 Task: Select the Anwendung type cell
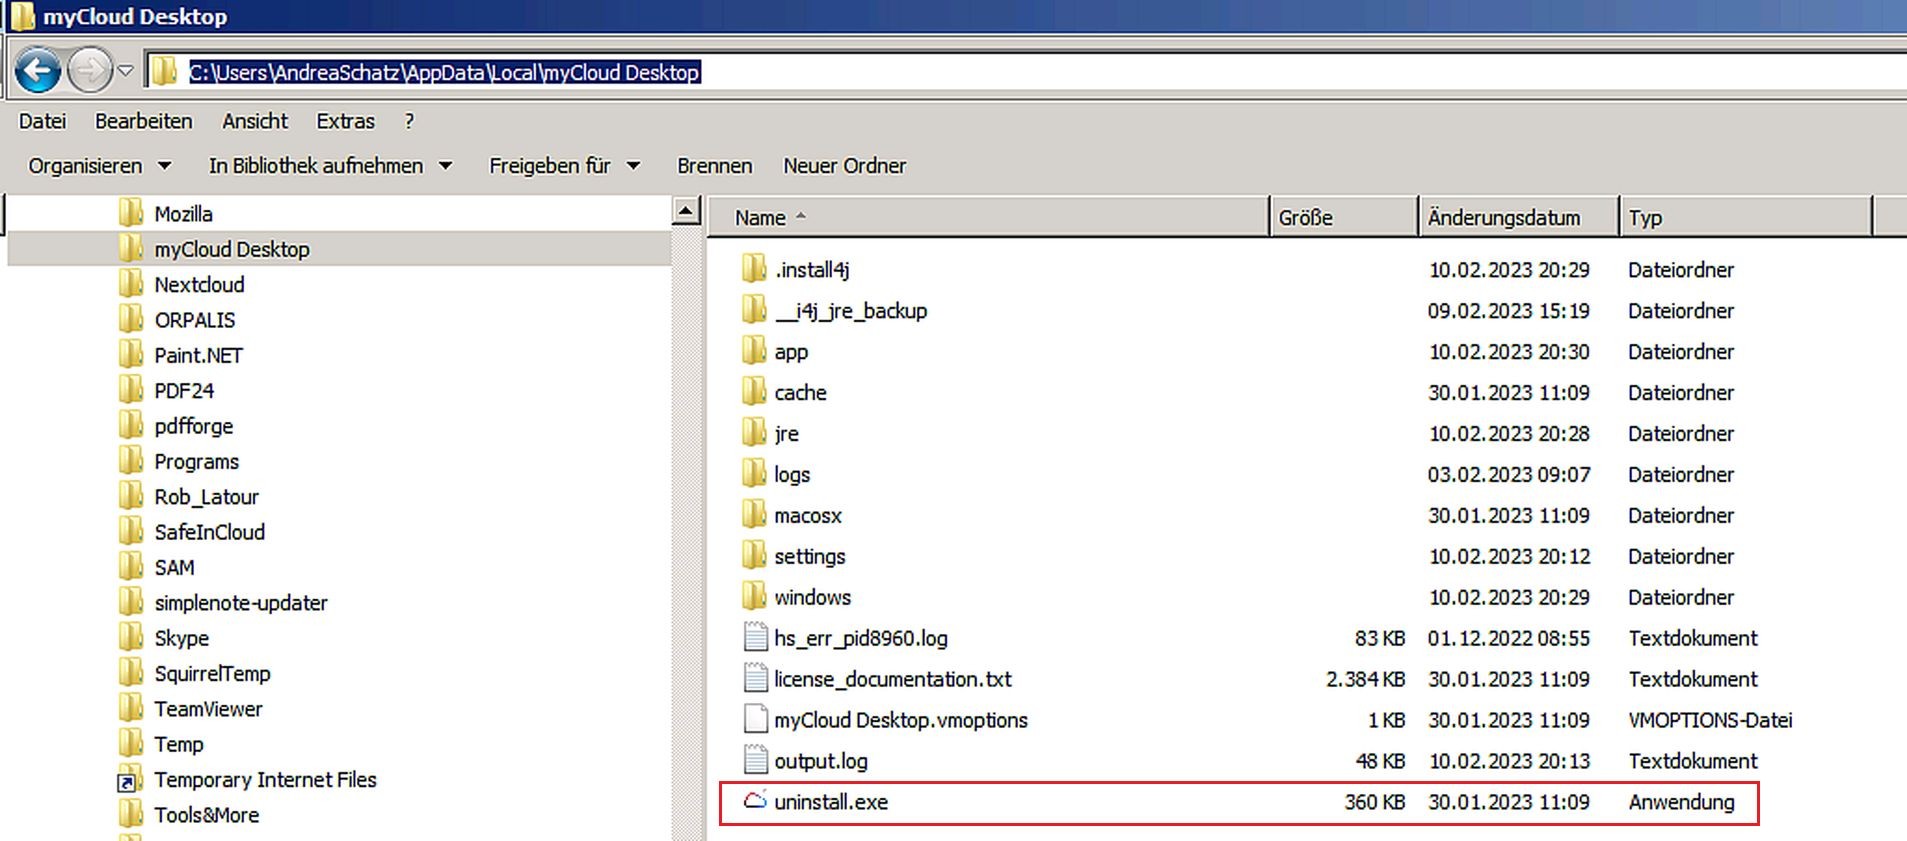(x=1681, y=802)
